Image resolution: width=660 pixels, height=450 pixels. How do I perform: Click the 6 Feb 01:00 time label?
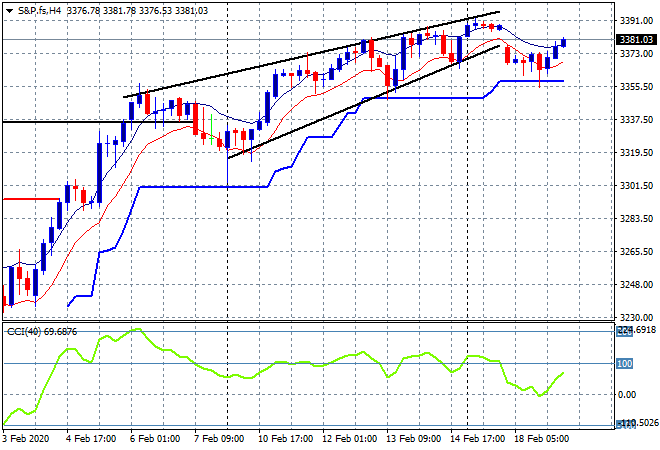[155, 439]
